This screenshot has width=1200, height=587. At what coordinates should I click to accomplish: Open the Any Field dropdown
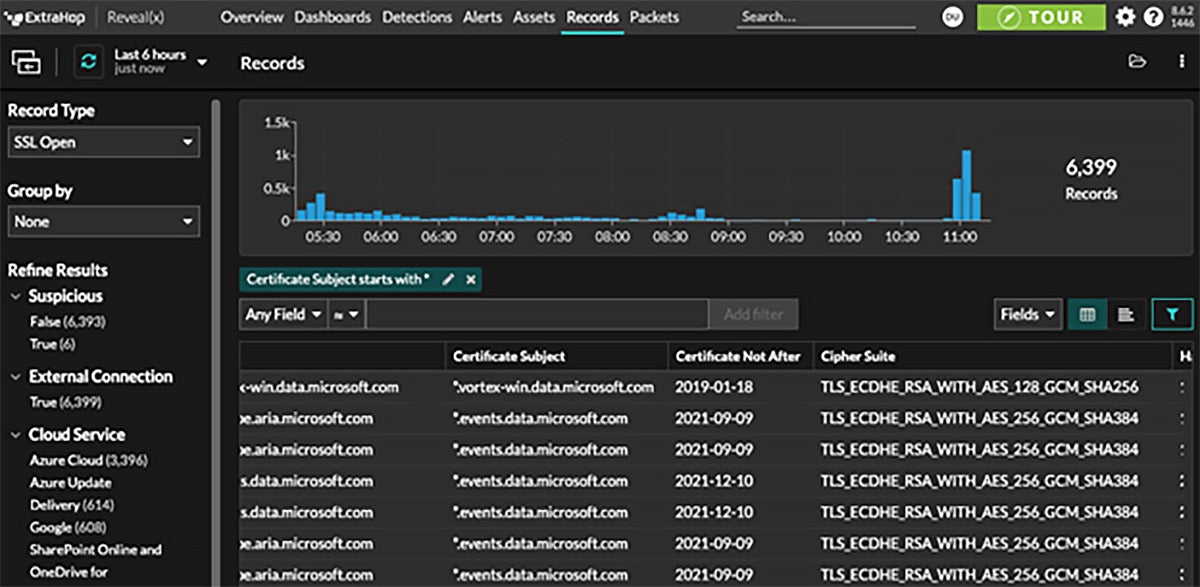tap(284, 314)
